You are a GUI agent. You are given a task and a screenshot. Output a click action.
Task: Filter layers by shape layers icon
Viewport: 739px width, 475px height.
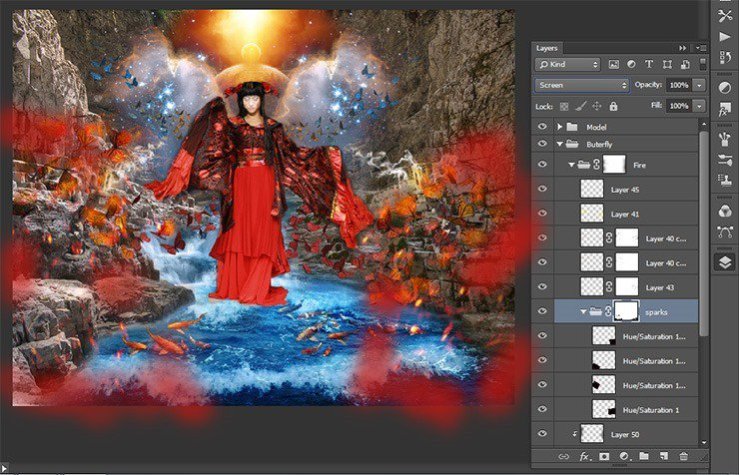pos(667,65)
